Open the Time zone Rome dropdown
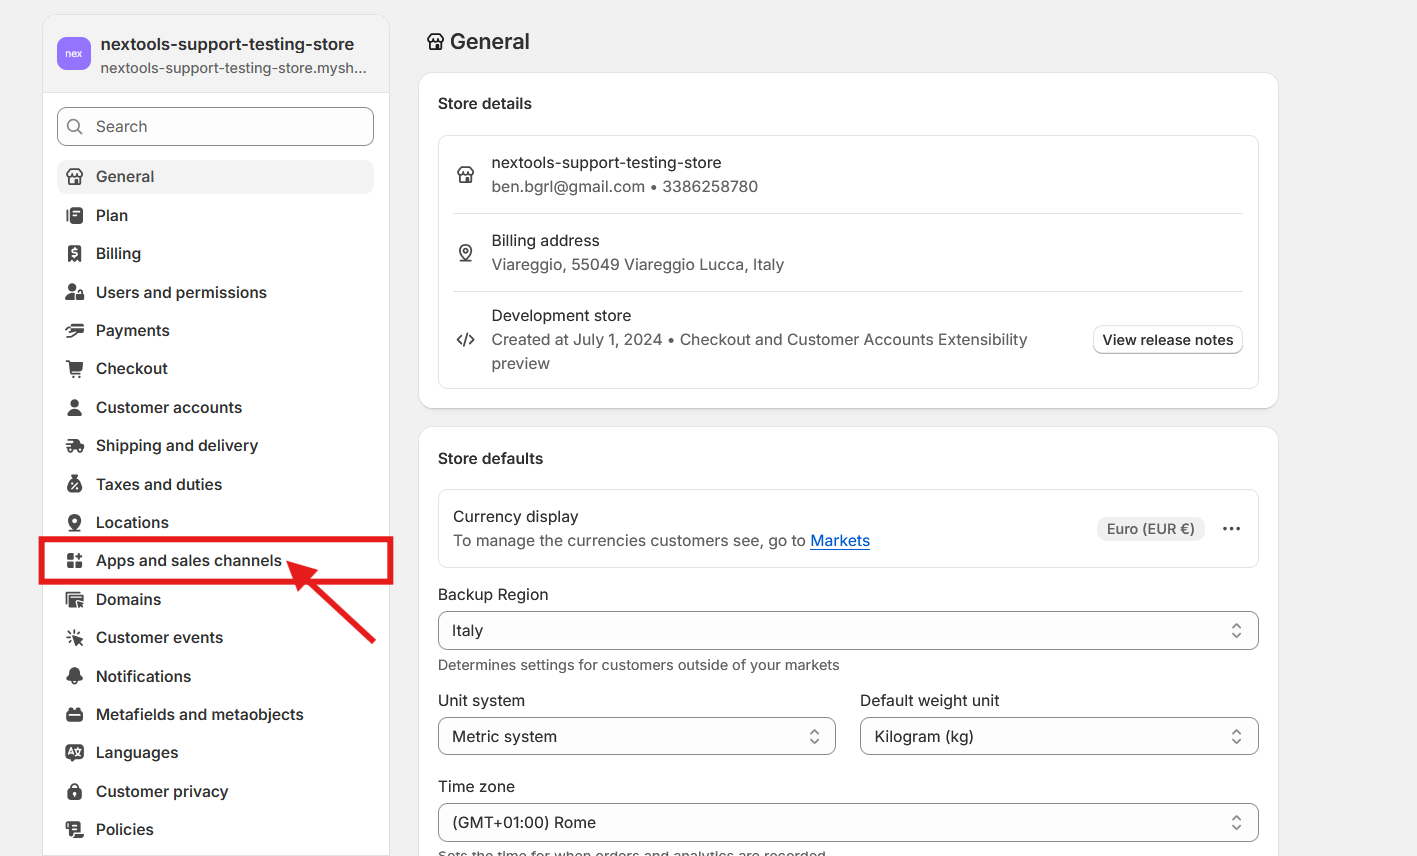Viewport: 1417px width, 856px height. coord(847,823)
